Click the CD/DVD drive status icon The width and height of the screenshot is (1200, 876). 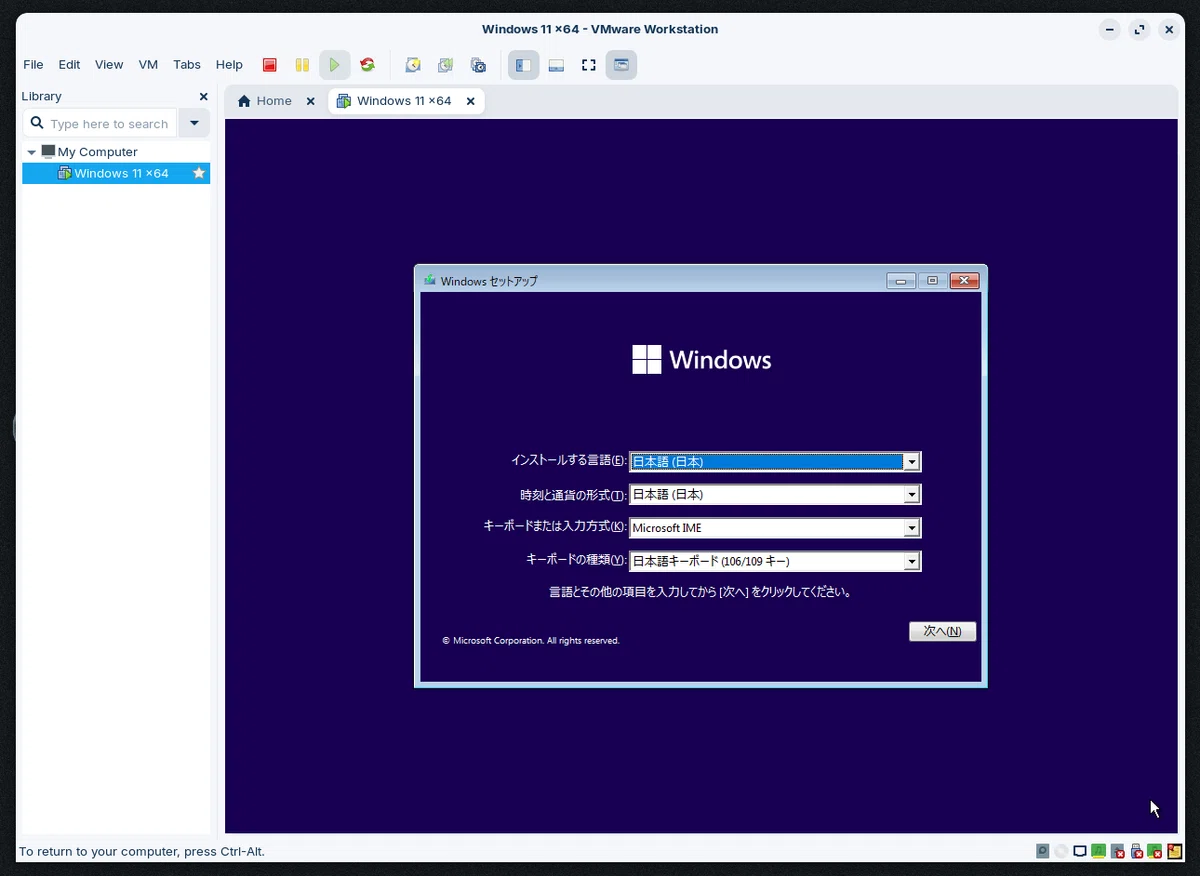(x=1061, y=851)
